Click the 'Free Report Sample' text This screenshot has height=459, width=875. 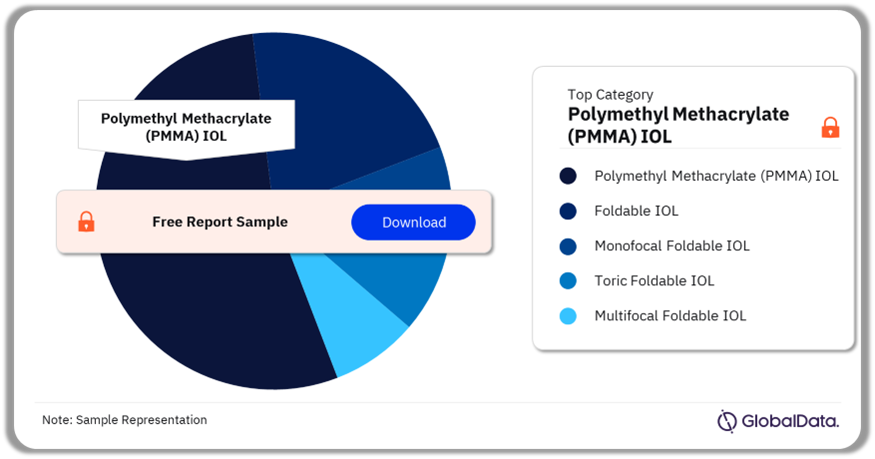(220, 222)
